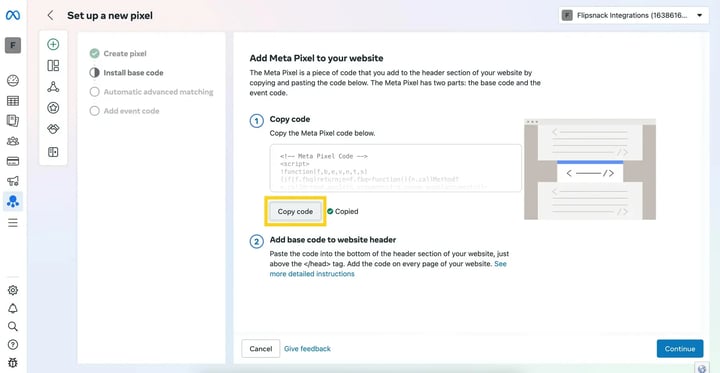The width and height of the screenshot is (720, 373).
Task: Open the green plus connect data icon
Action: (x=53, y=44)
